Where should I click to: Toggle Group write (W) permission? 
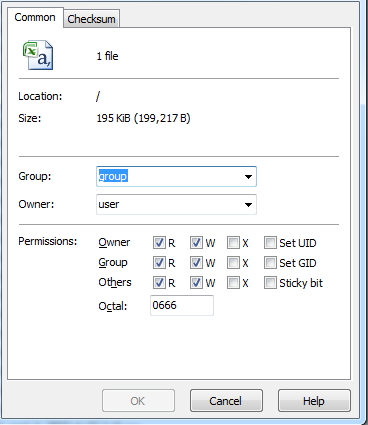click(x=196, y=263)
